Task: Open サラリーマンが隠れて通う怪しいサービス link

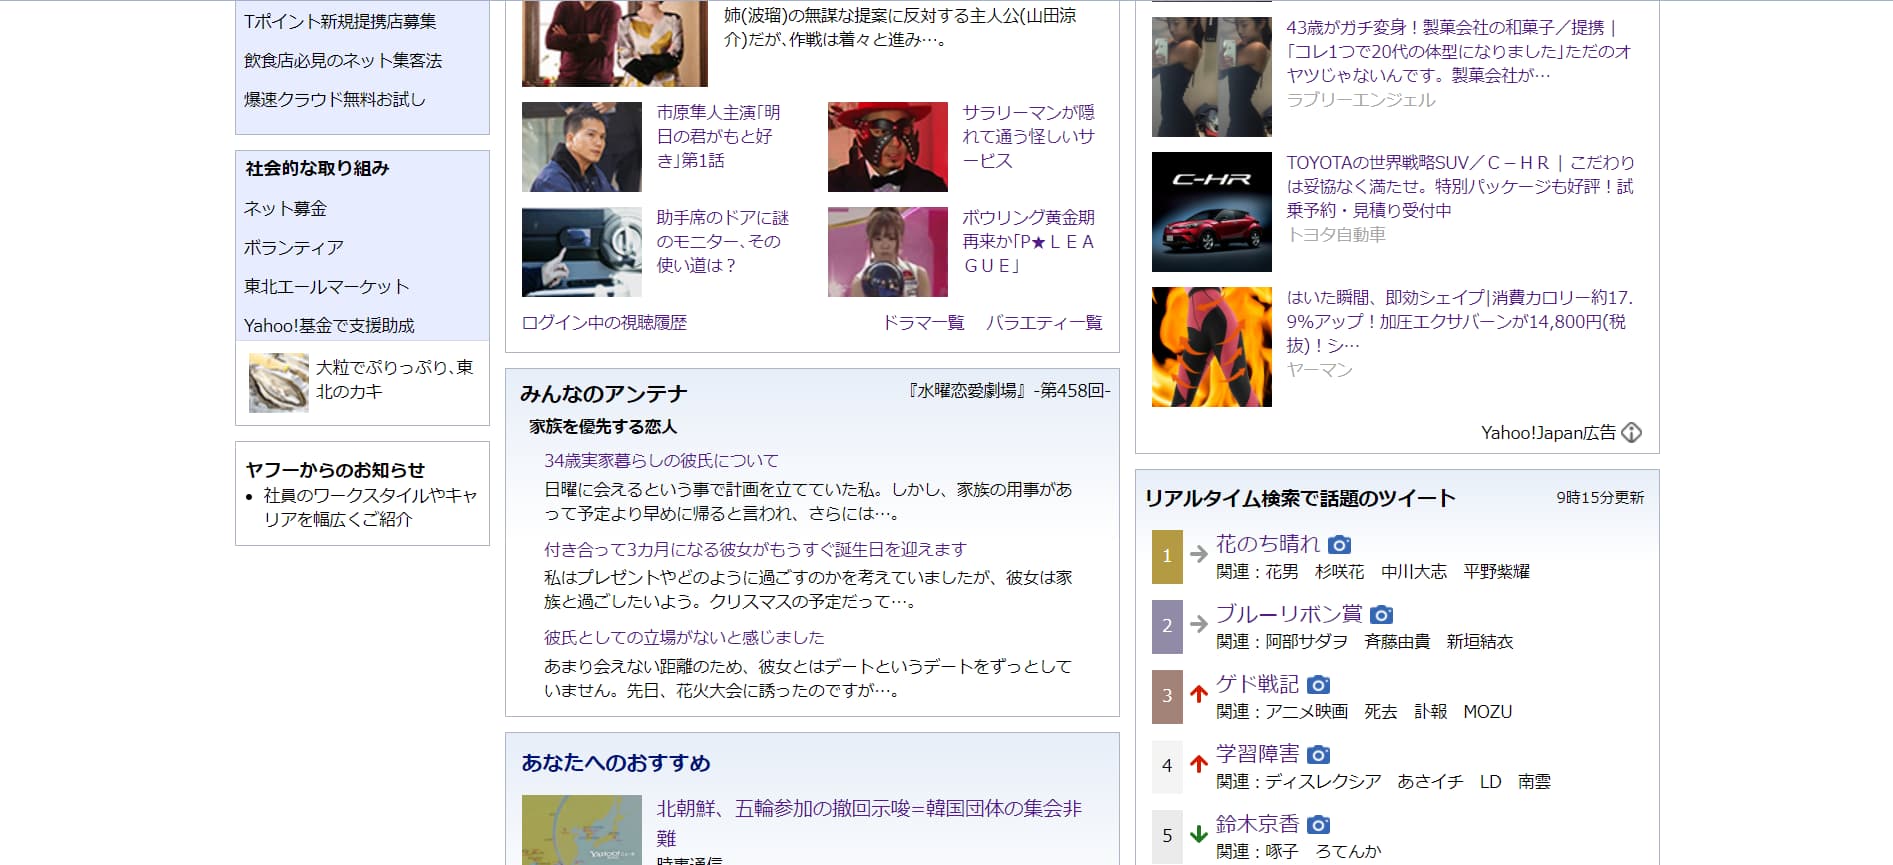Action: pos(1028,137)
